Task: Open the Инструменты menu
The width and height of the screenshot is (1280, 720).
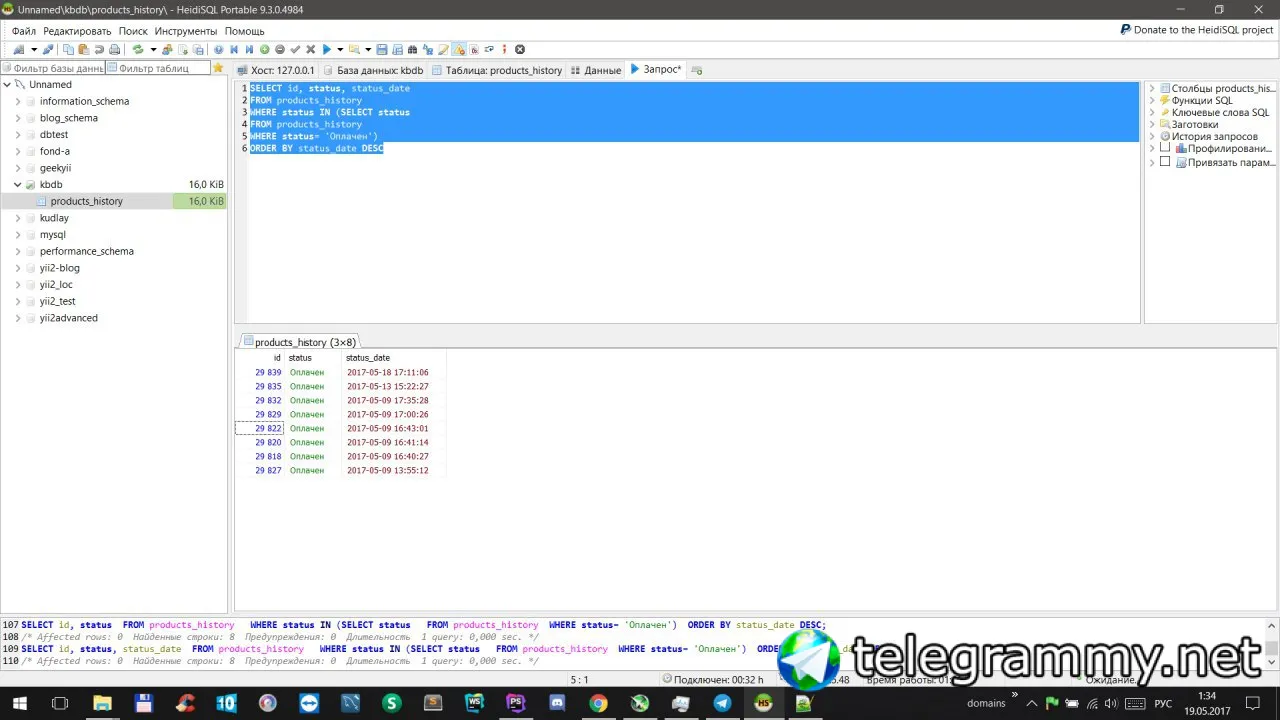Action: tap(187, 31)
